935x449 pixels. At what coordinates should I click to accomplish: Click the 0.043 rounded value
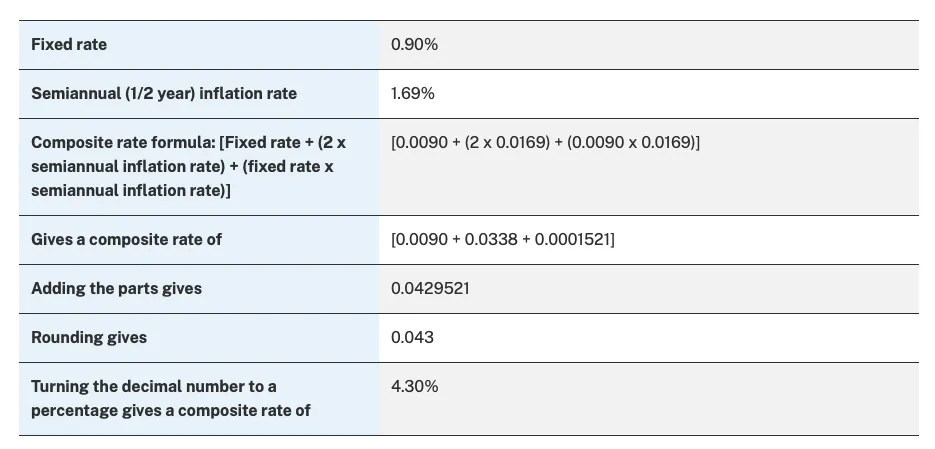pyautogui.click(x=412, y=338)
